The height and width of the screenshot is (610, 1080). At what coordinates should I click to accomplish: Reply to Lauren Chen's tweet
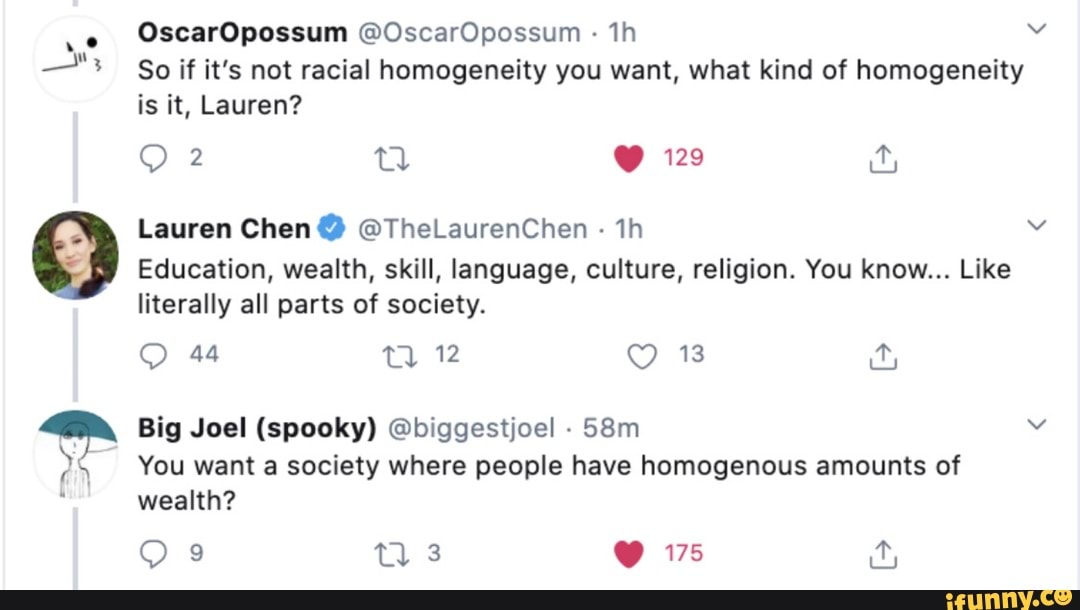coord(151,355)
